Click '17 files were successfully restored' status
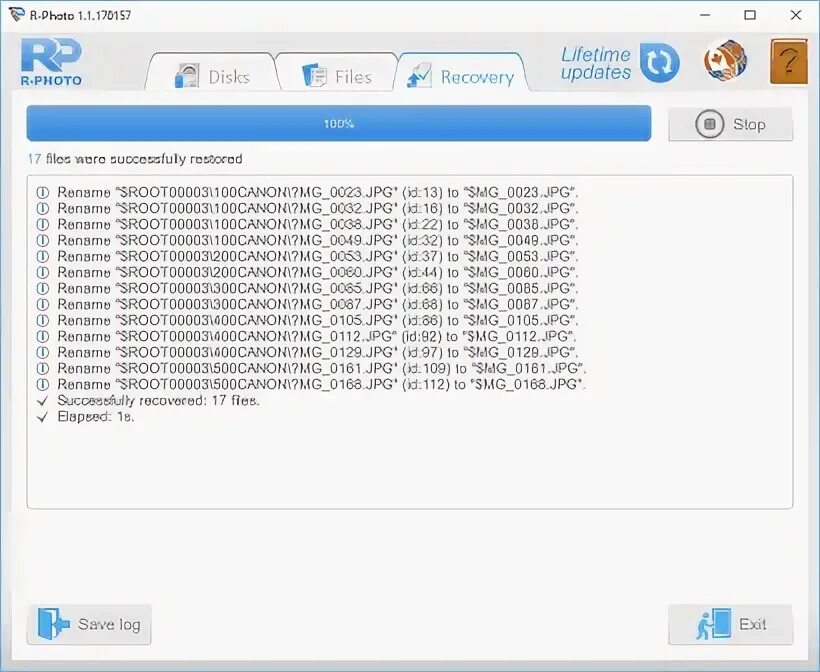 (135, 159)
